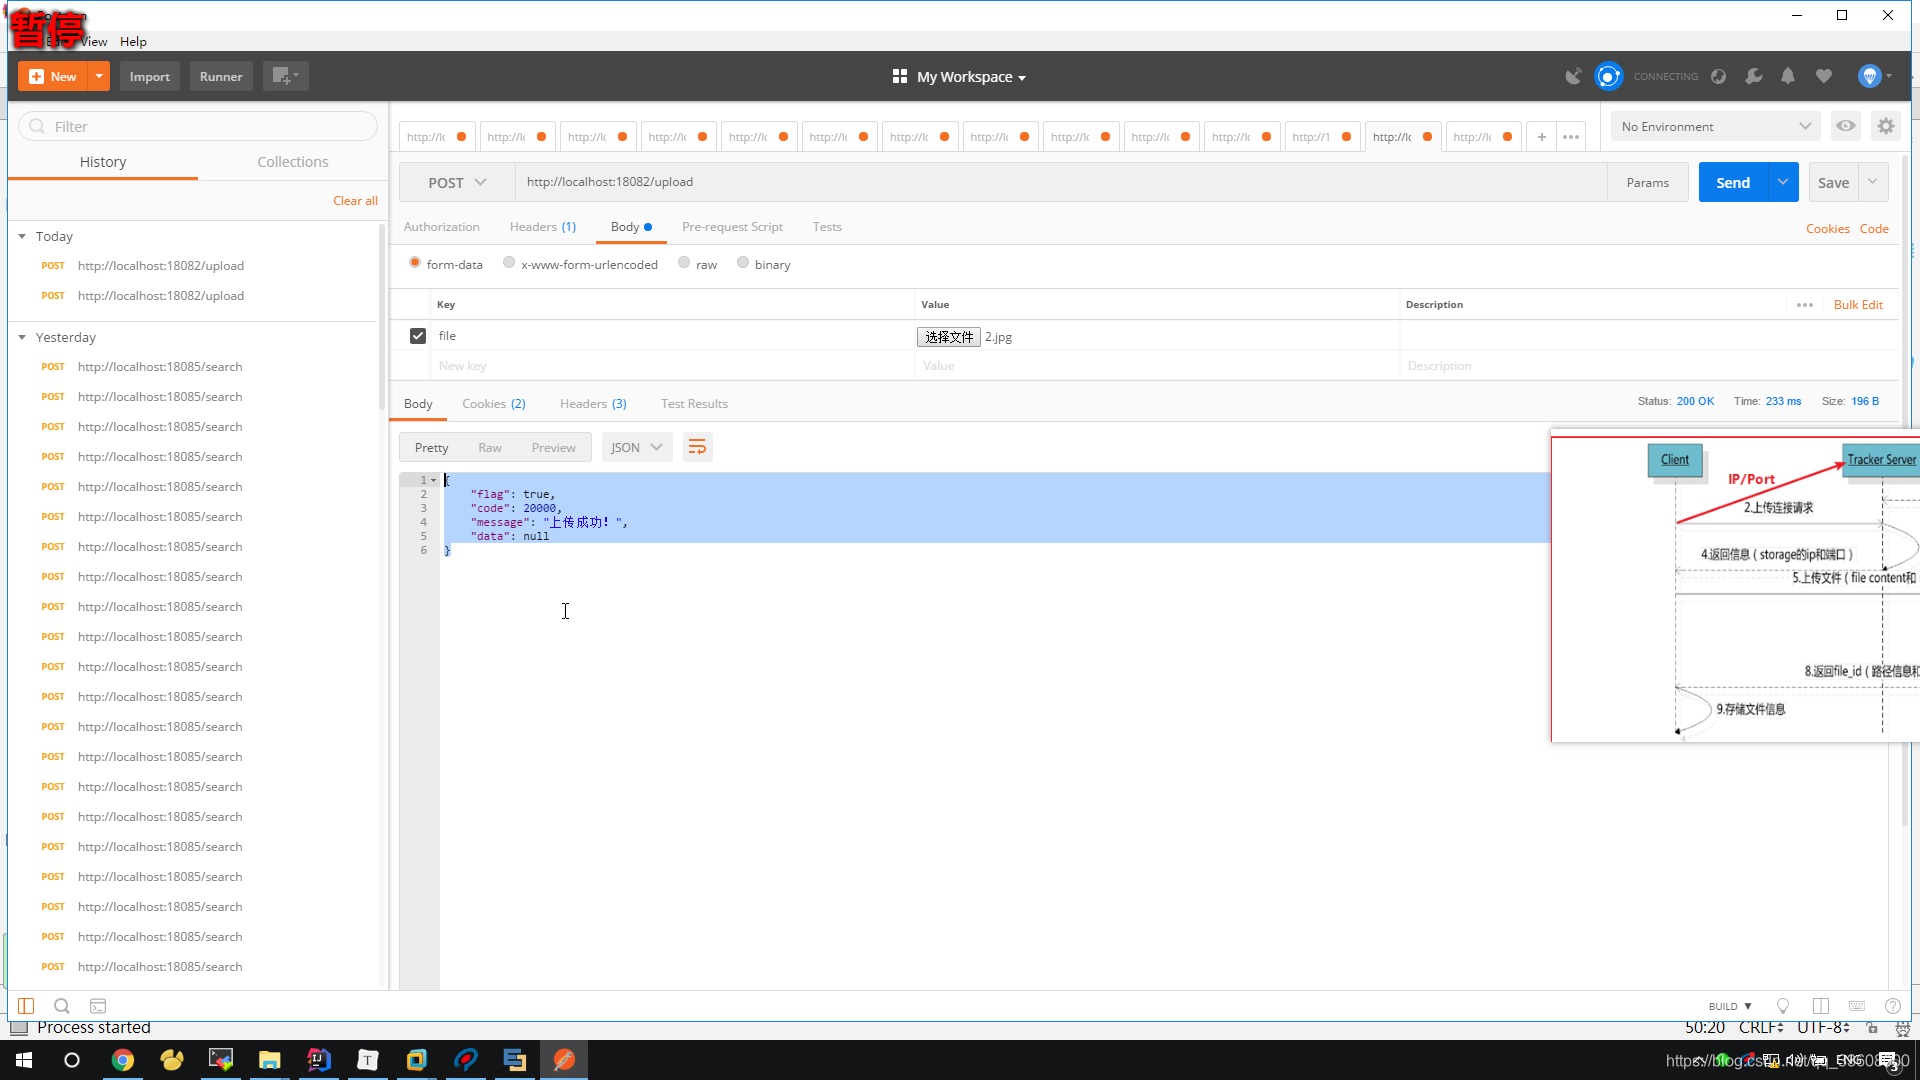
Task: Click the file input field for upload
Action: tap(948, 336)
